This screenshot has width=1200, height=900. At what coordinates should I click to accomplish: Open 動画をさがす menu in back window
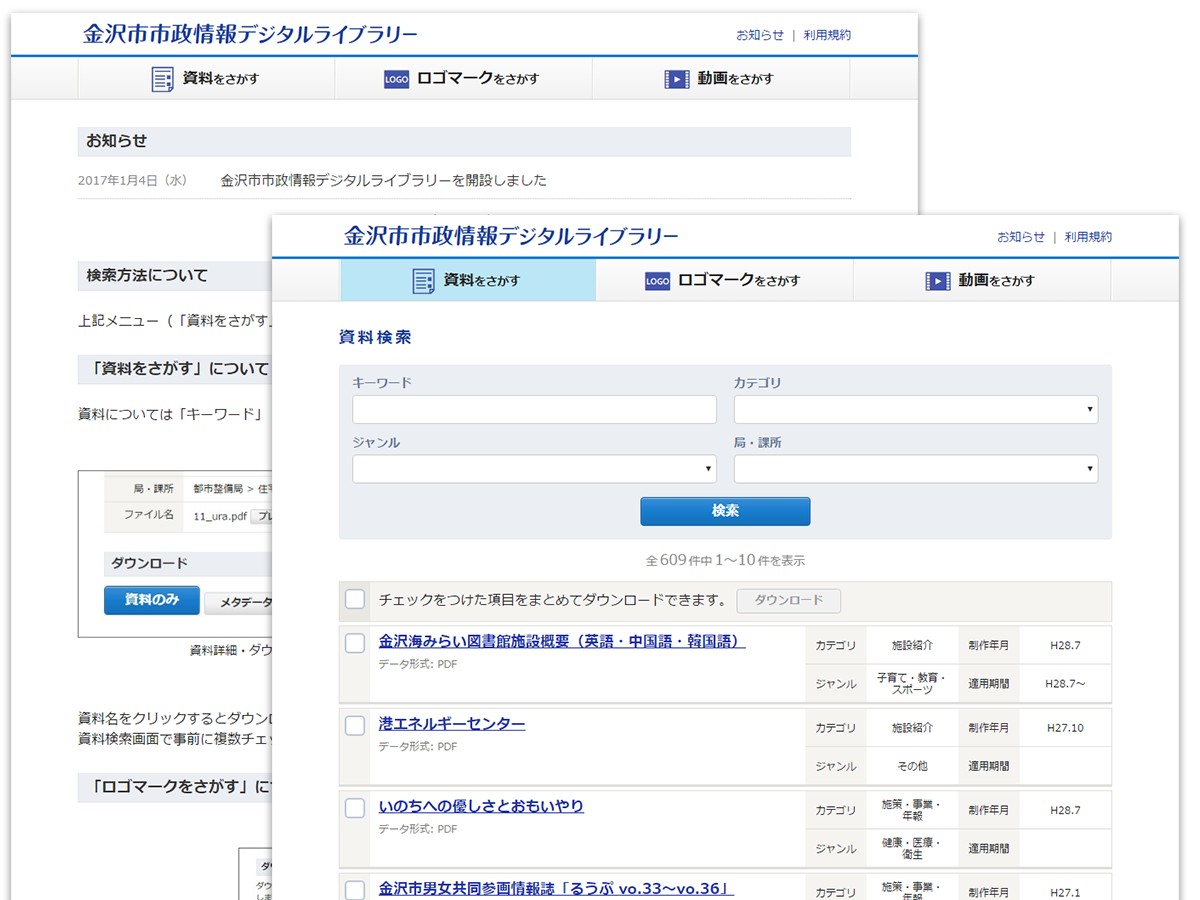[721, 78]
